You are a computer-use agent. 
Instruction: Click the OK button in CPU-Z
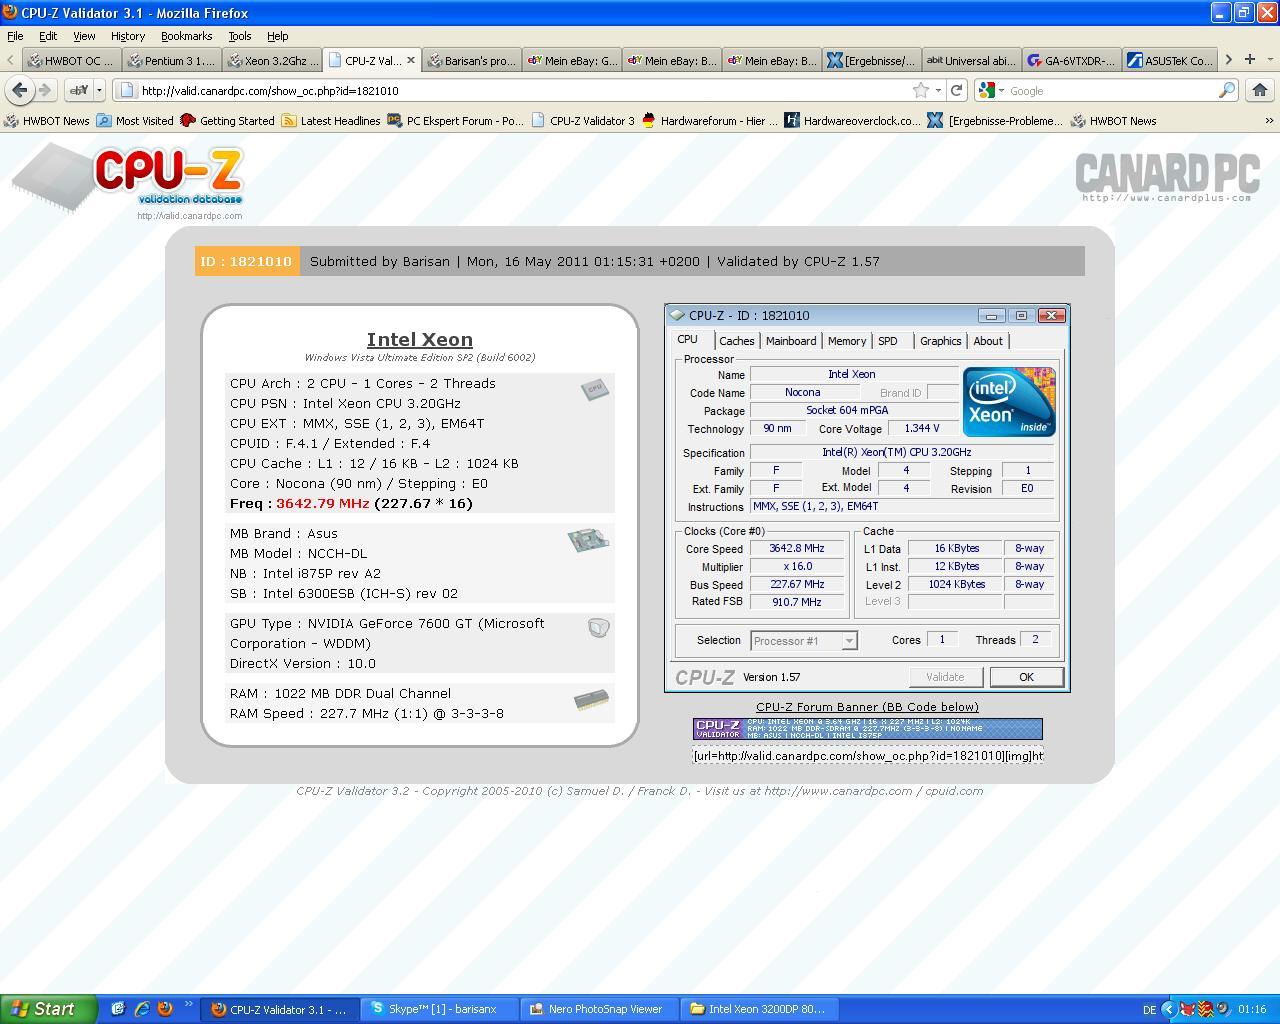point(1026,677)
